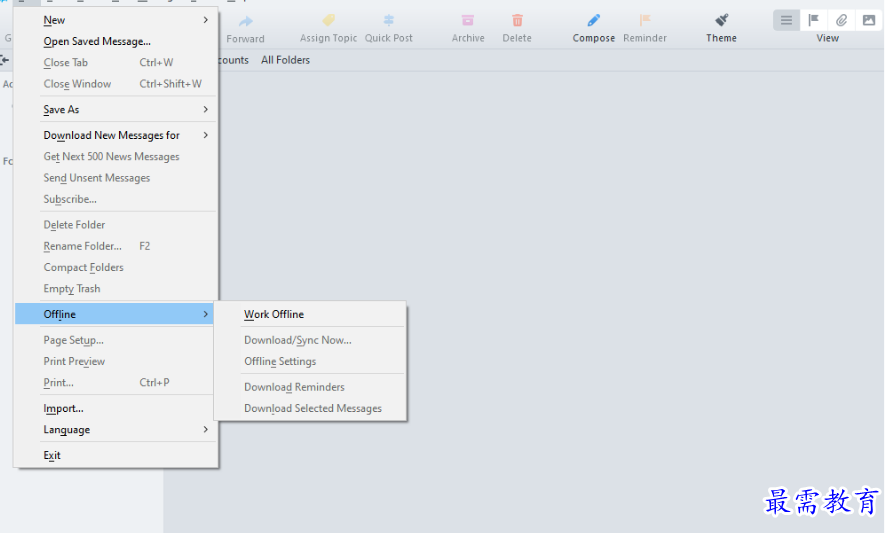Image resolution: width=887 pixels, height=533 pixels.
Task: Click the Assign Topic tag icon
Action: (x=329, y=20)
